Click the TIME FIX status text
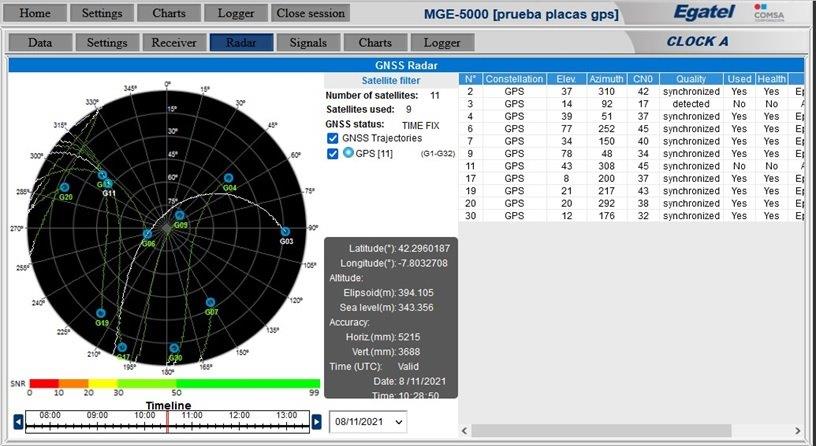Image resolution: width=816 pixels, height=446 pixels. (x=420, y=126)
